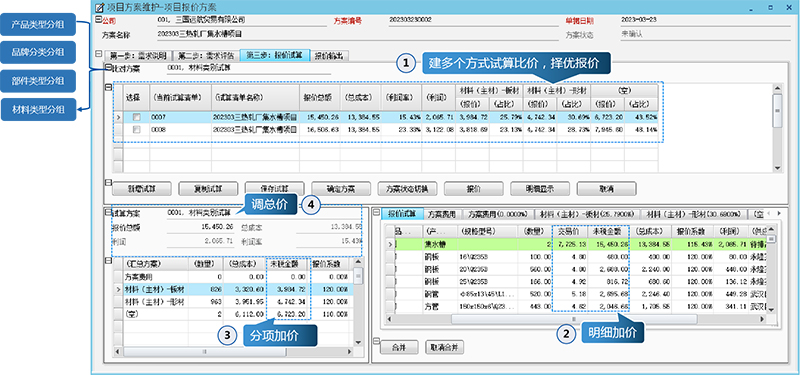Image resolution: width=800 pixels, height=375 pixels.
Task: Click the 取消 button in button row
Action: click(x=606, y=188)
